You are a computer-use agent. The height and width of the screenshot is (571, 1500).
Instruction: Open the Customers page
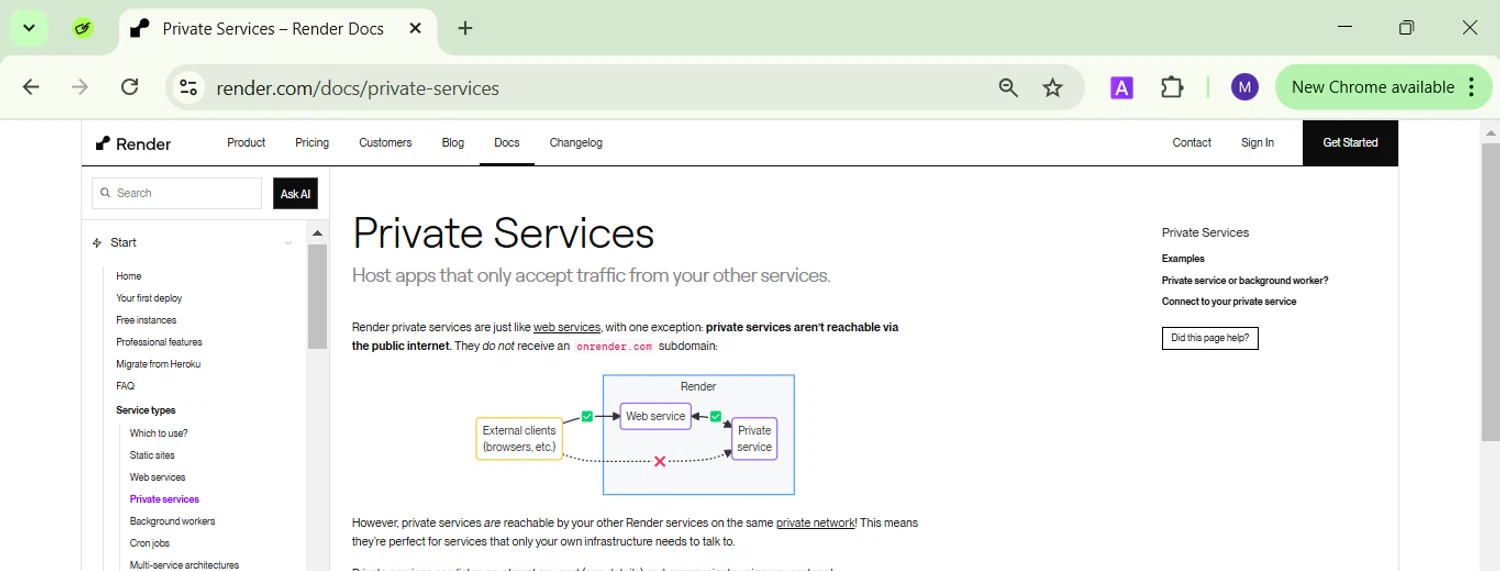pyautogui.click(x=385, y=143)
